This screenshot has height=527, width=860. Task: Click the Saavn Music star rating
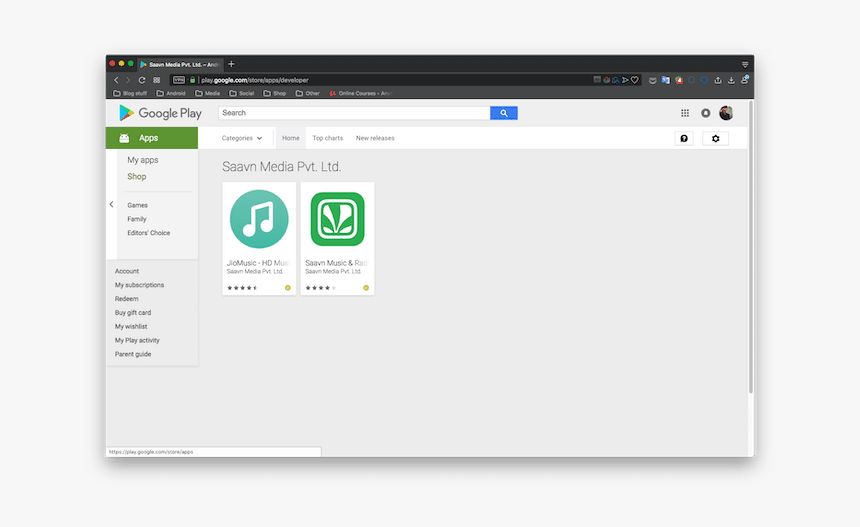point(320,288)
